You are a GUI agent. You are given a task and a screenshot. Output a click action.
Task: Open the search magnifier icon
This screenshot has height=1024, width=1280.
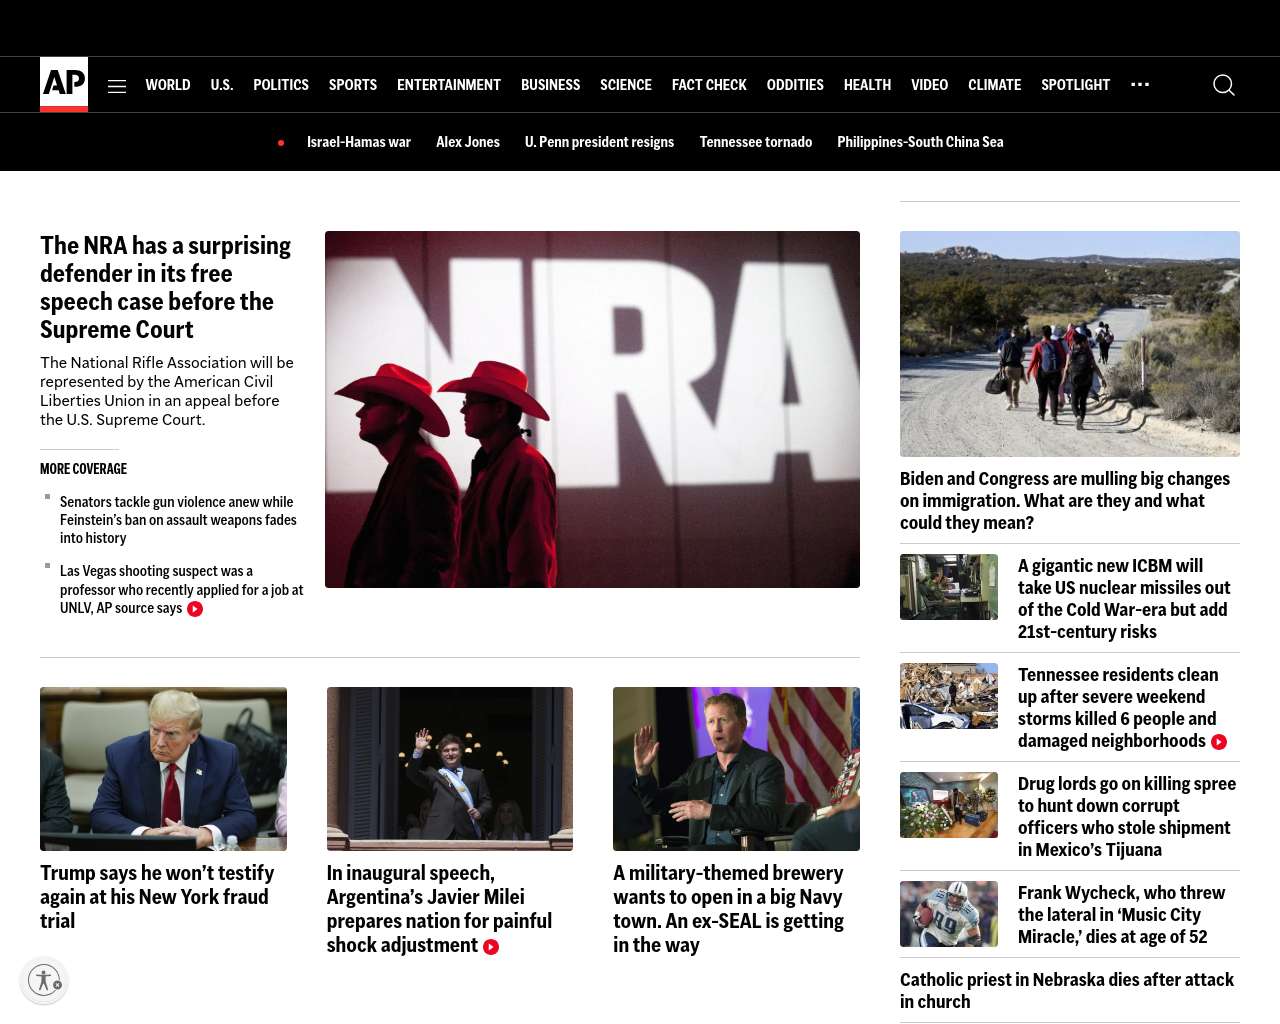(x=1224, y=85)
